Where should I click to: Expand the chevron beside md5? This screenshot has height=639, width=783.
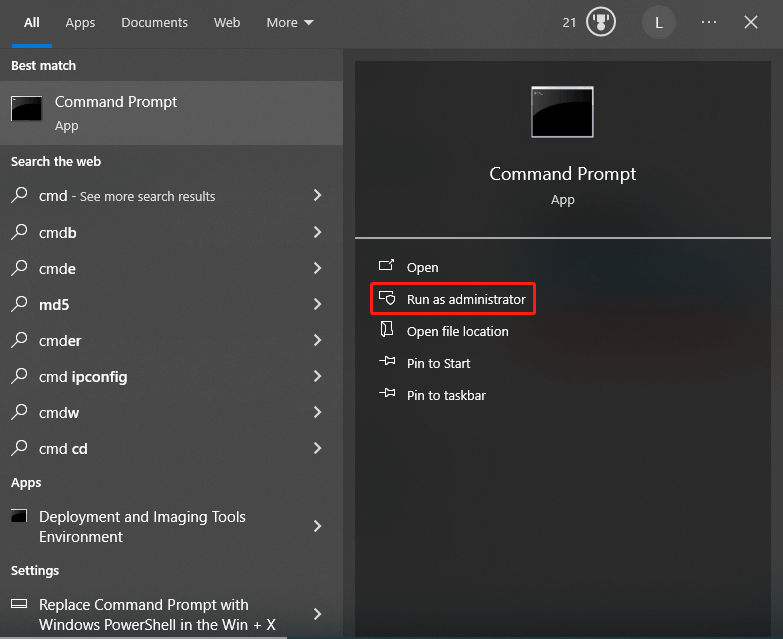[x=317, y=304]
